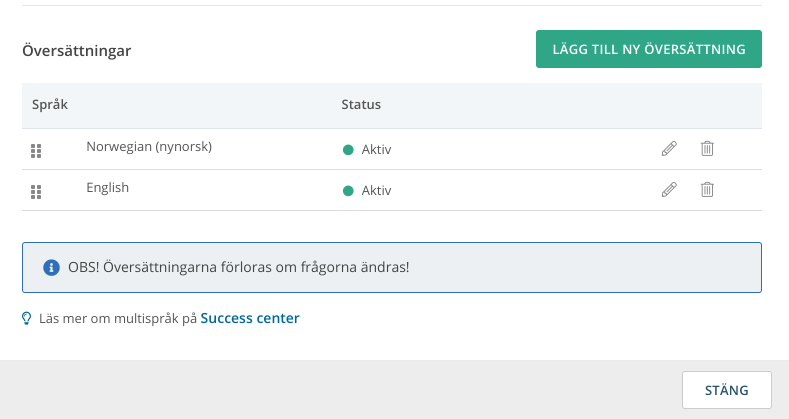Open the Success center link
Image resolution: width=789 pixels, height=419 pixels.
(250, 318)
